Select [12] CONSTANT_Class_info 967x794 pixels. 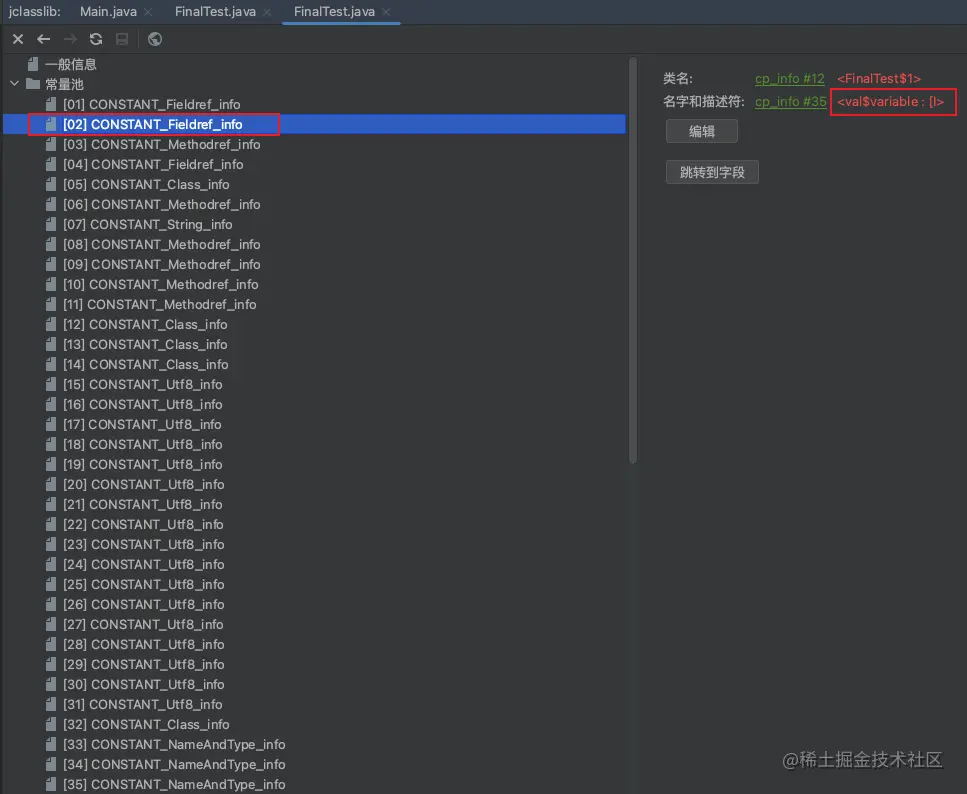coord(145,325)
